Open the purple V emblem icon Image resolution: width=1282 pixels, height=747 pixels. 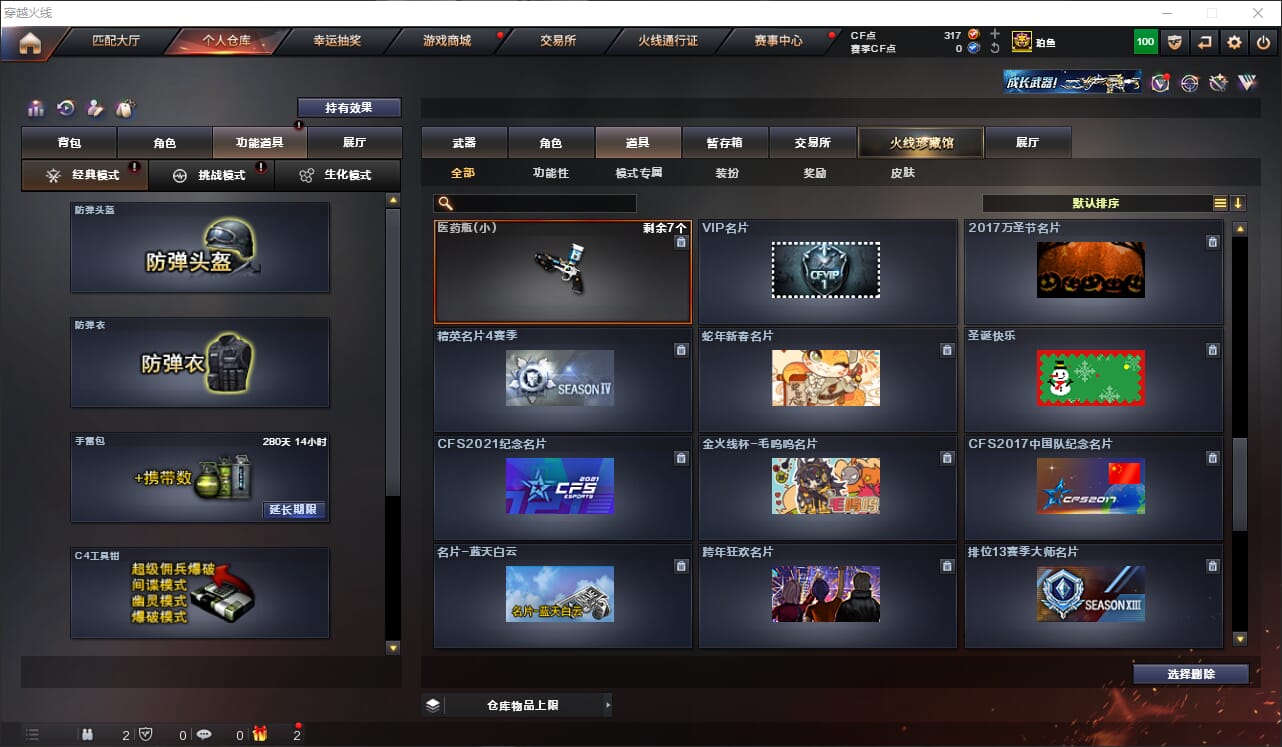click(x=1247, y=83)
